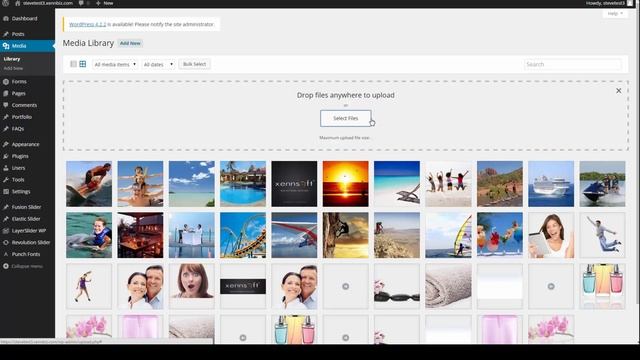Click the Select Files button
Viewport: 640px width, 360px height.
(345, 118)
